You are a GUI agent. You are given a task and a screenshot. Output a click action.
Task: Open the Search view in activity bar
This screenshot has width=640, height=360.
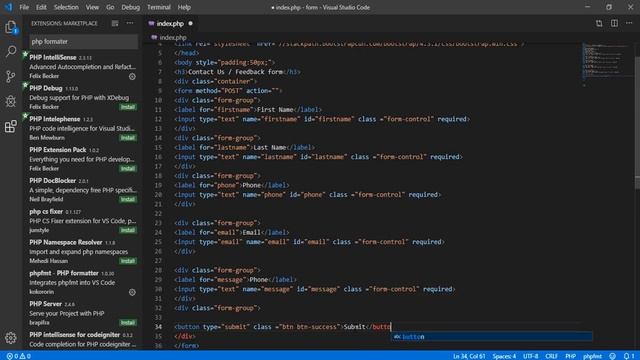pyautogui.click(x=11, y=51)
